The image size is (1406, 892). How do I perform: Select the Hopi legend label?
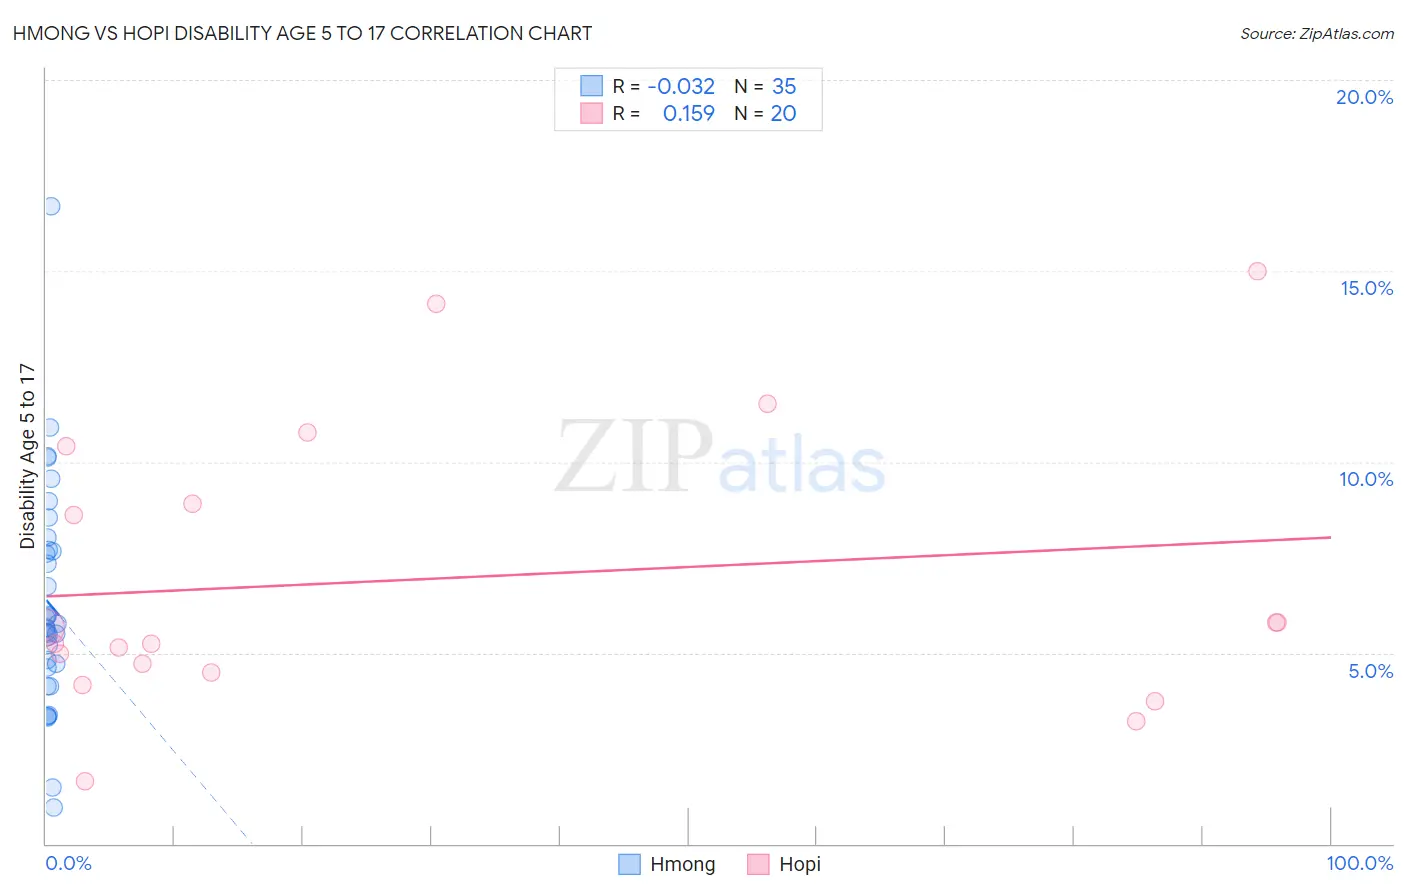800,864
